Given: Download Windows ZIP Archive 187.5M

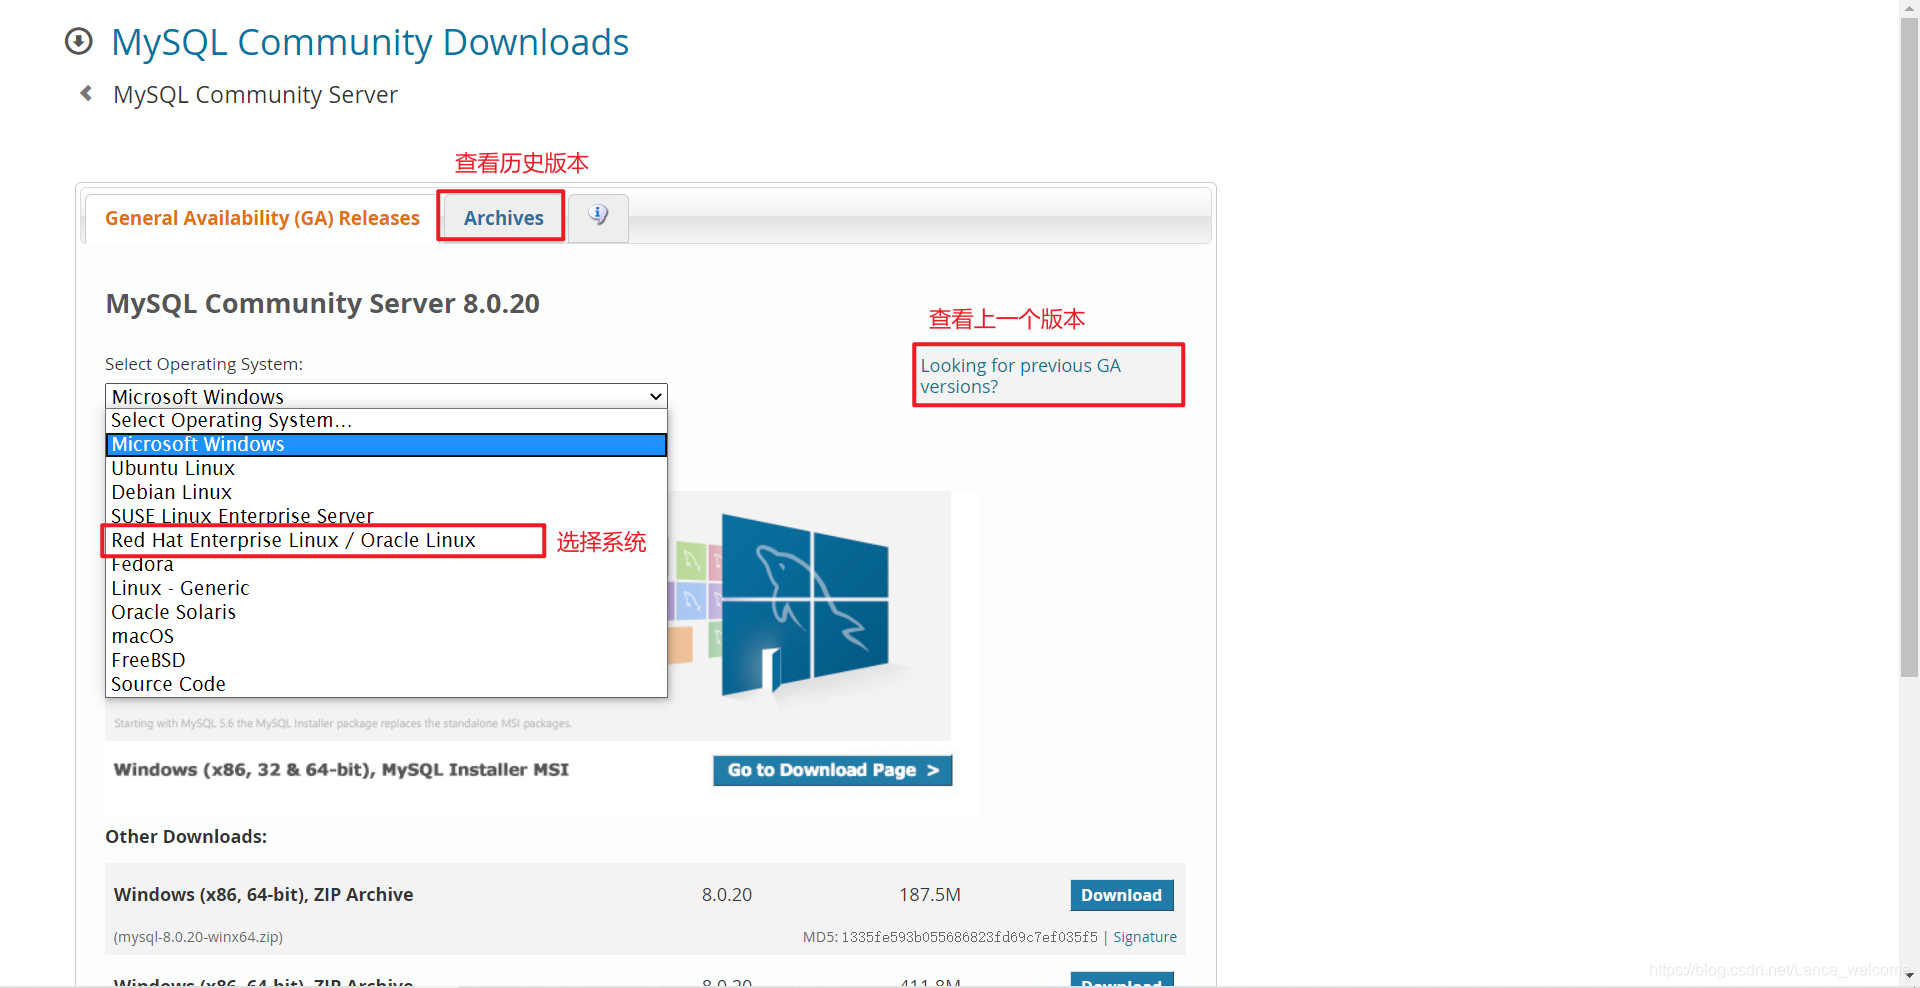Looking at the screenshot, I should pyautogui.click(x=1121, y=895).
